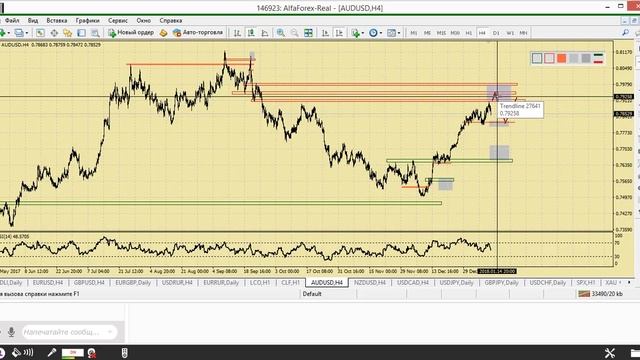Screen dimensions: 640x360
Task: Toggle the Market Watch window icon
Action: [x=40, y=33]
